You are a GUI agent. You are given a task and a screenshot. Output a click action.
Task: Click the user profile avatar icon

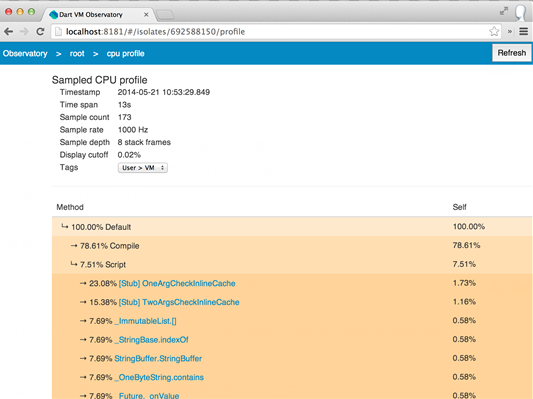(x=520, y=13)
